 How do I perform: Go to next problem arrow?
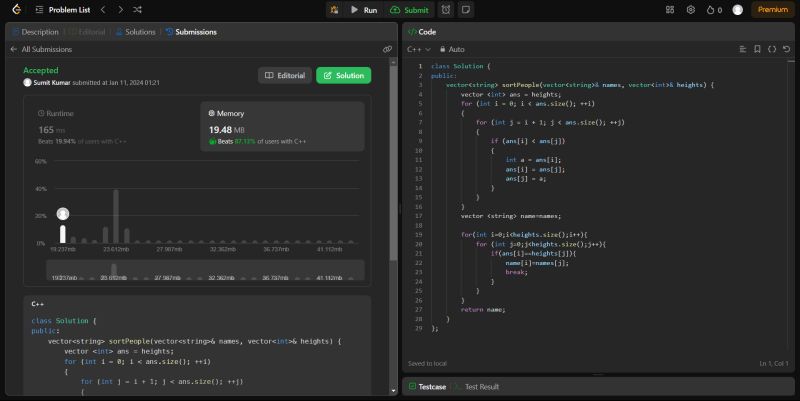point(120,10)
